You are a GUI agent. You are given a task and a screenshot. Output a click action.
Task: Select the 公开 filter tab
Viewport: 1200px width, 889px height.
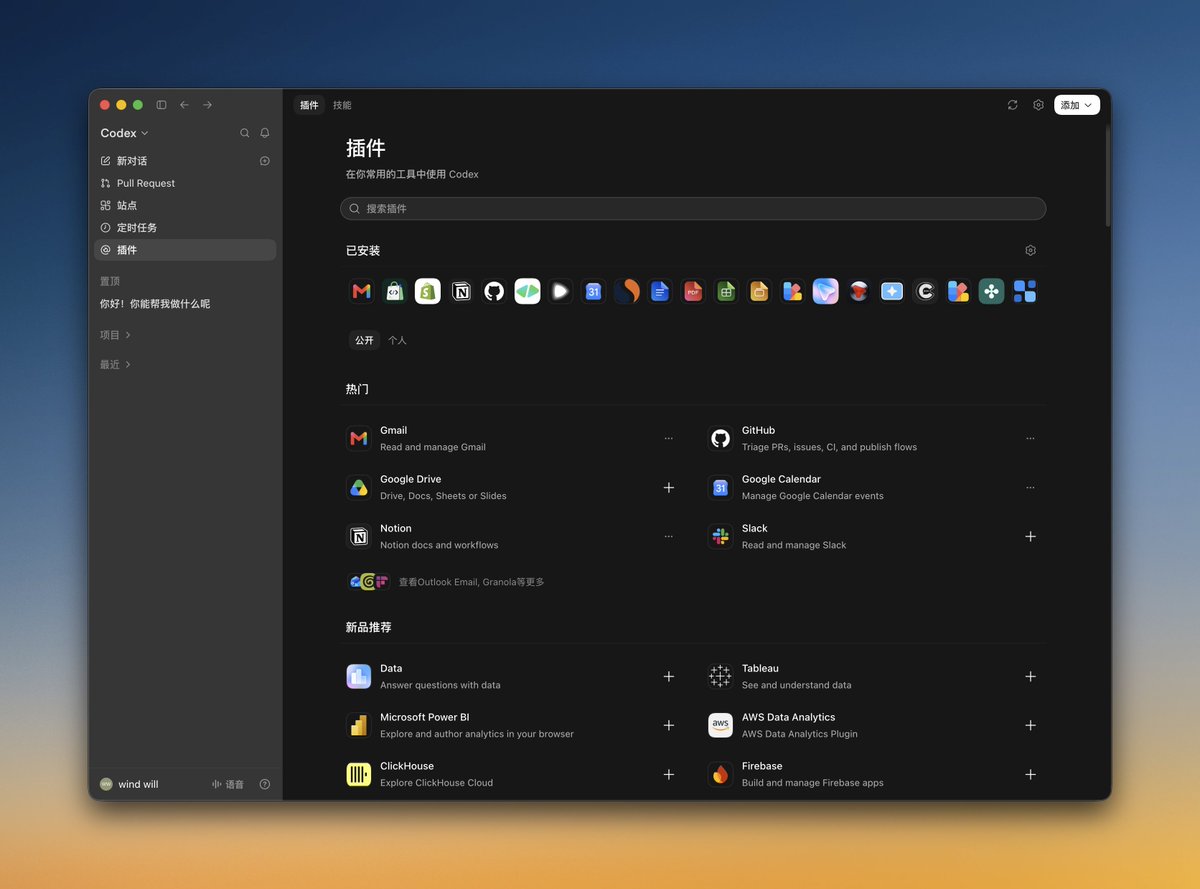(x=364, y=340)
